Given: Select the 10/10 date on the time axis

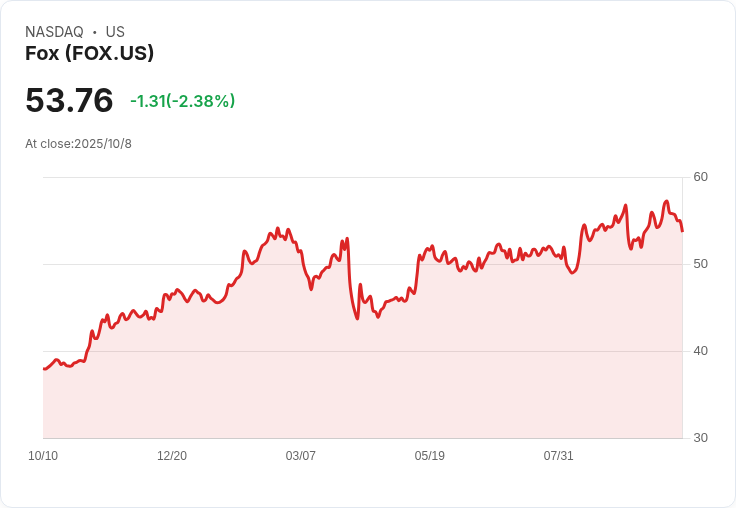Looking at the screenshot, I should coord(43,456).
